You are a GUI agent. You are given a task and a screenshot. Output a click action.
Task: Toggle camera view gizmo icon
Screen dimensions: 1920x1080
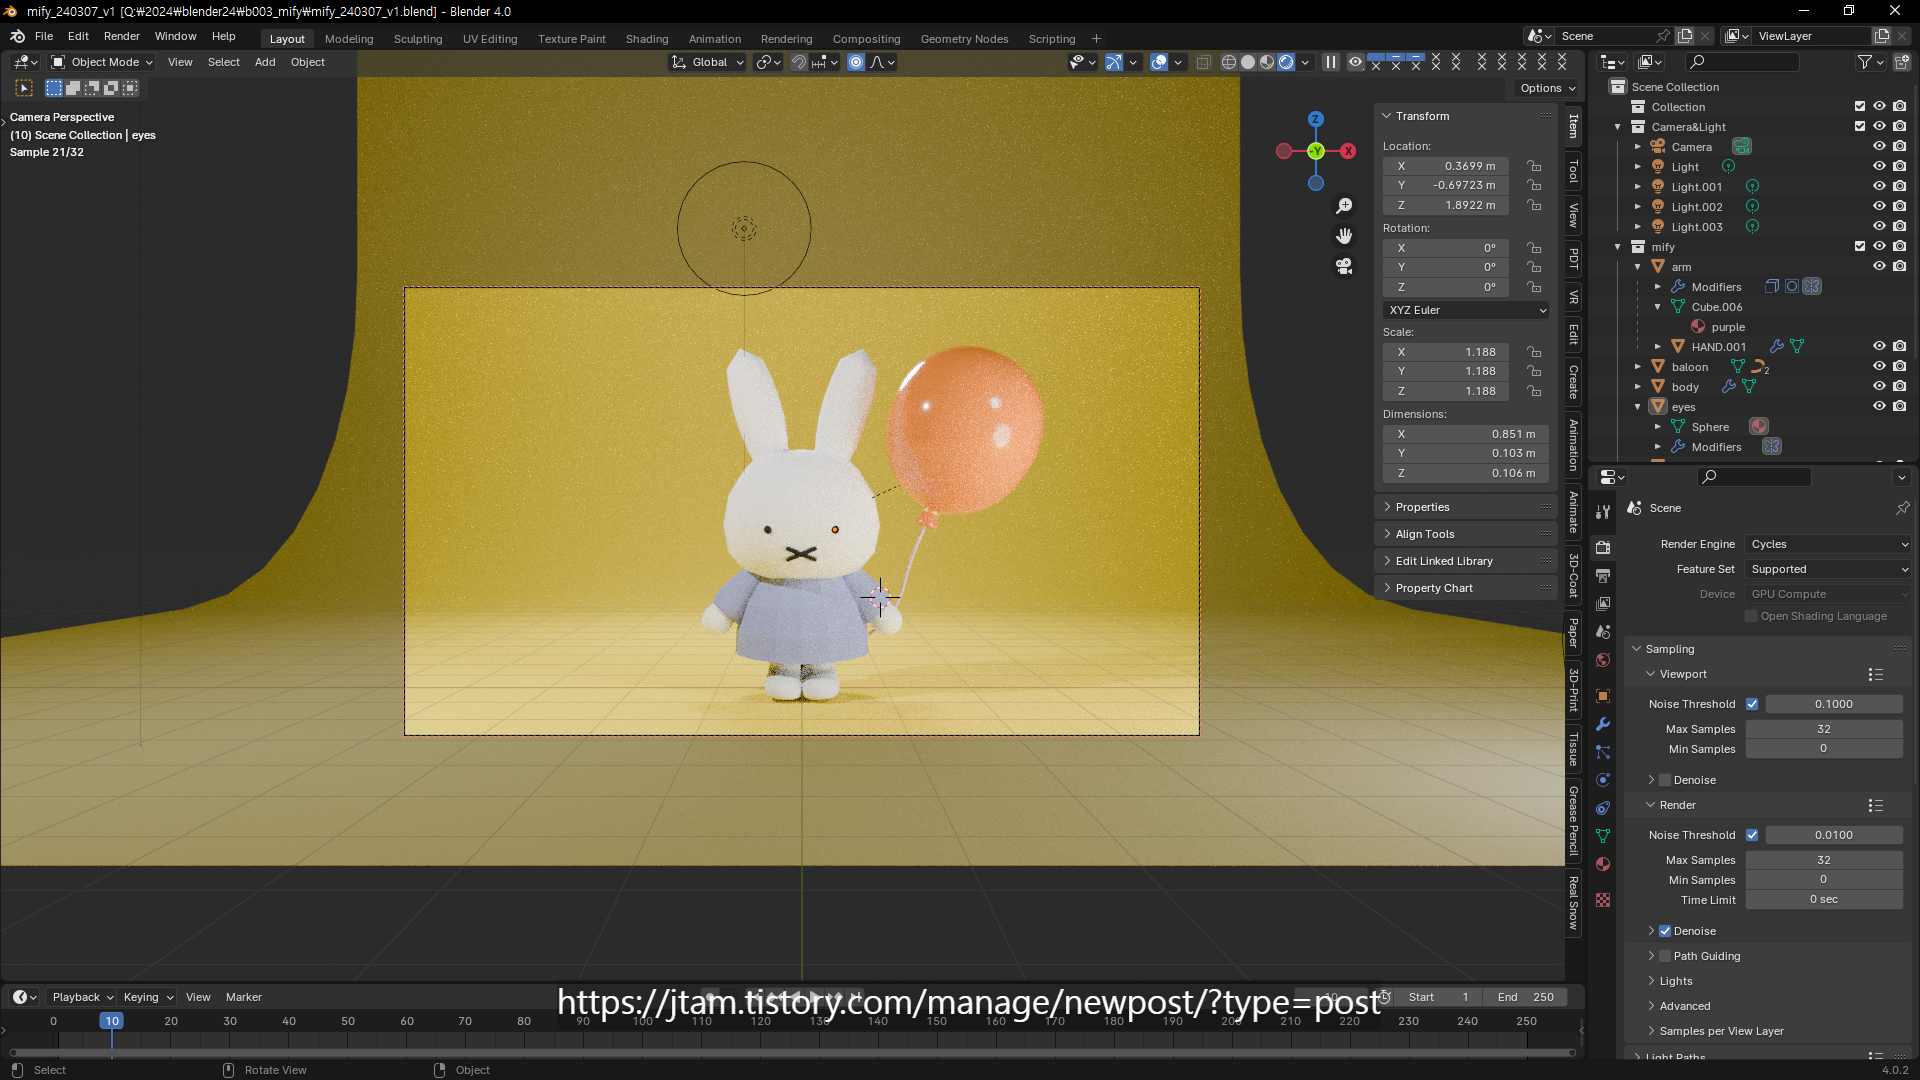click(1344, 266)
